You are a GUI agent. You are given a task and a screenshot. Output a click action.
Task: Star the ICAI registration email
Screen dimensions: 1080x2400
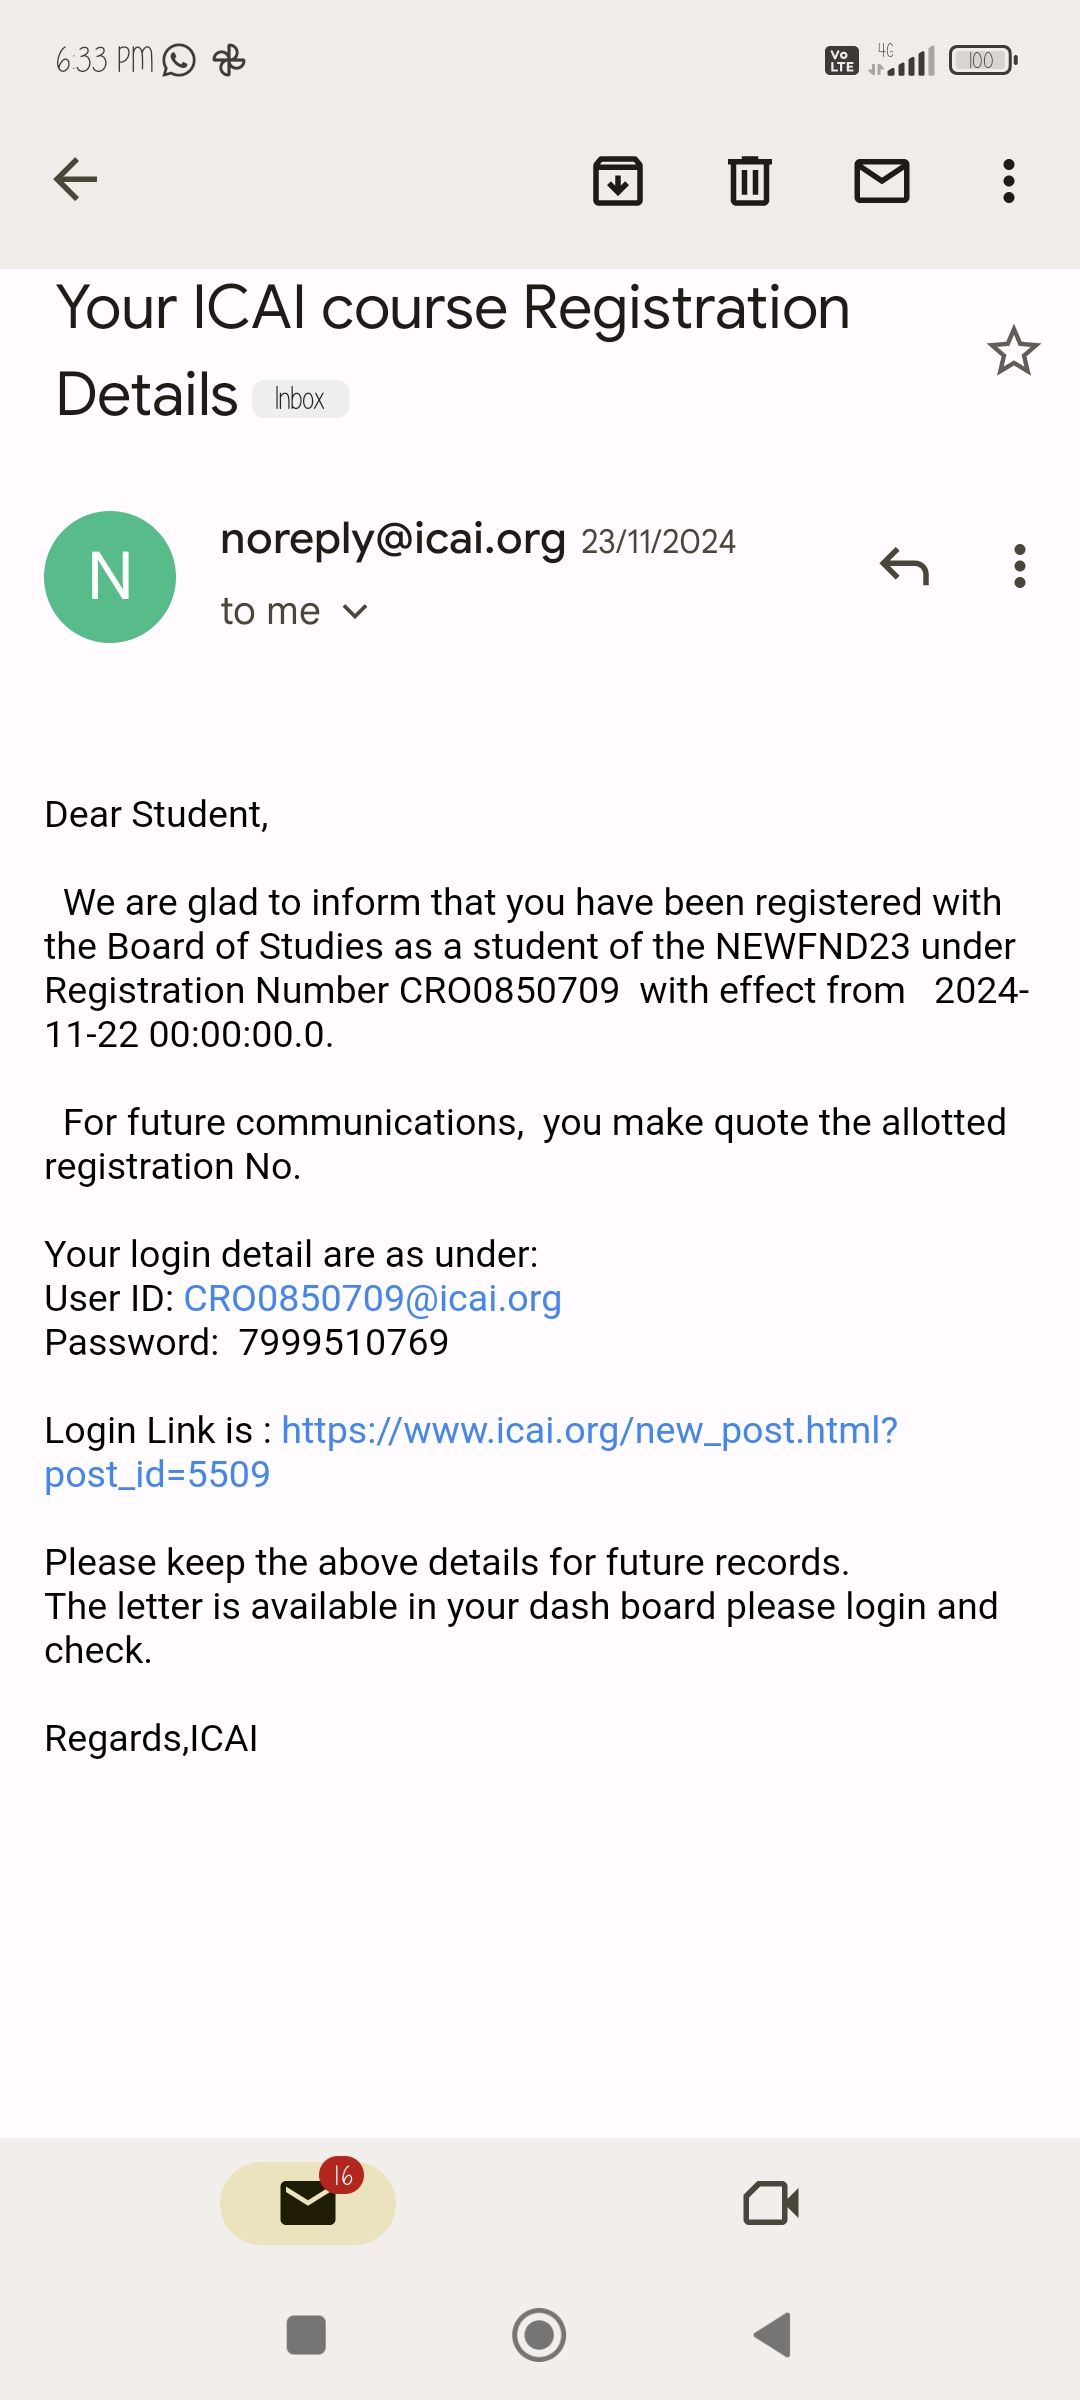point(1013,351)
